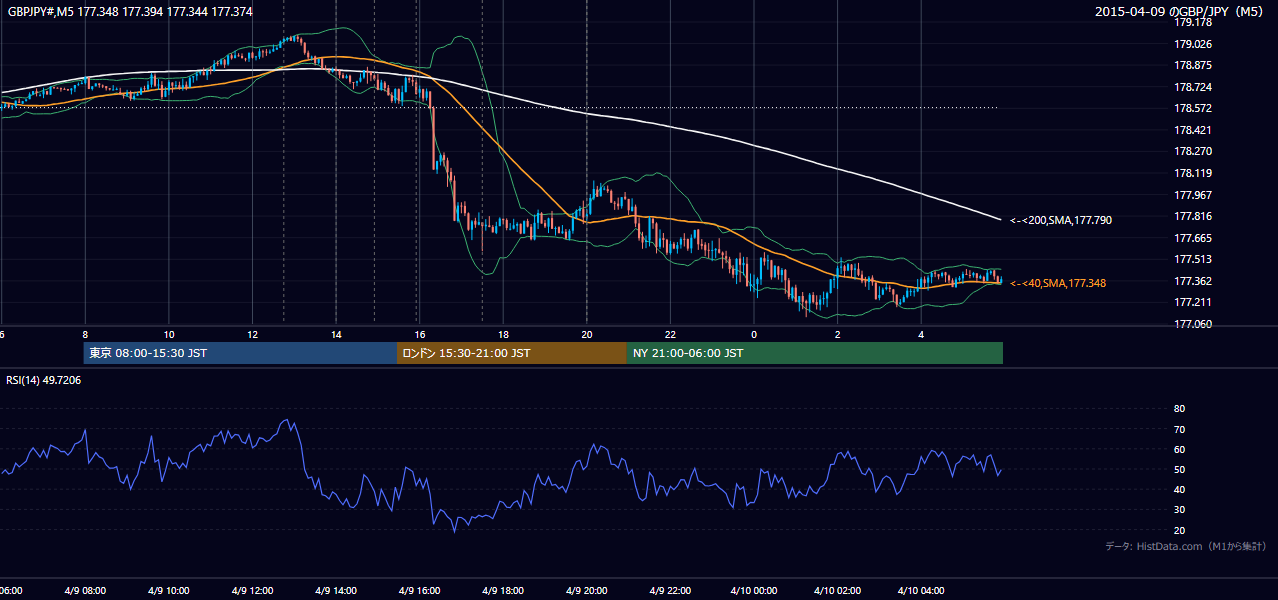Click the 40 SMA 177.348 label

click(1058, 283)
